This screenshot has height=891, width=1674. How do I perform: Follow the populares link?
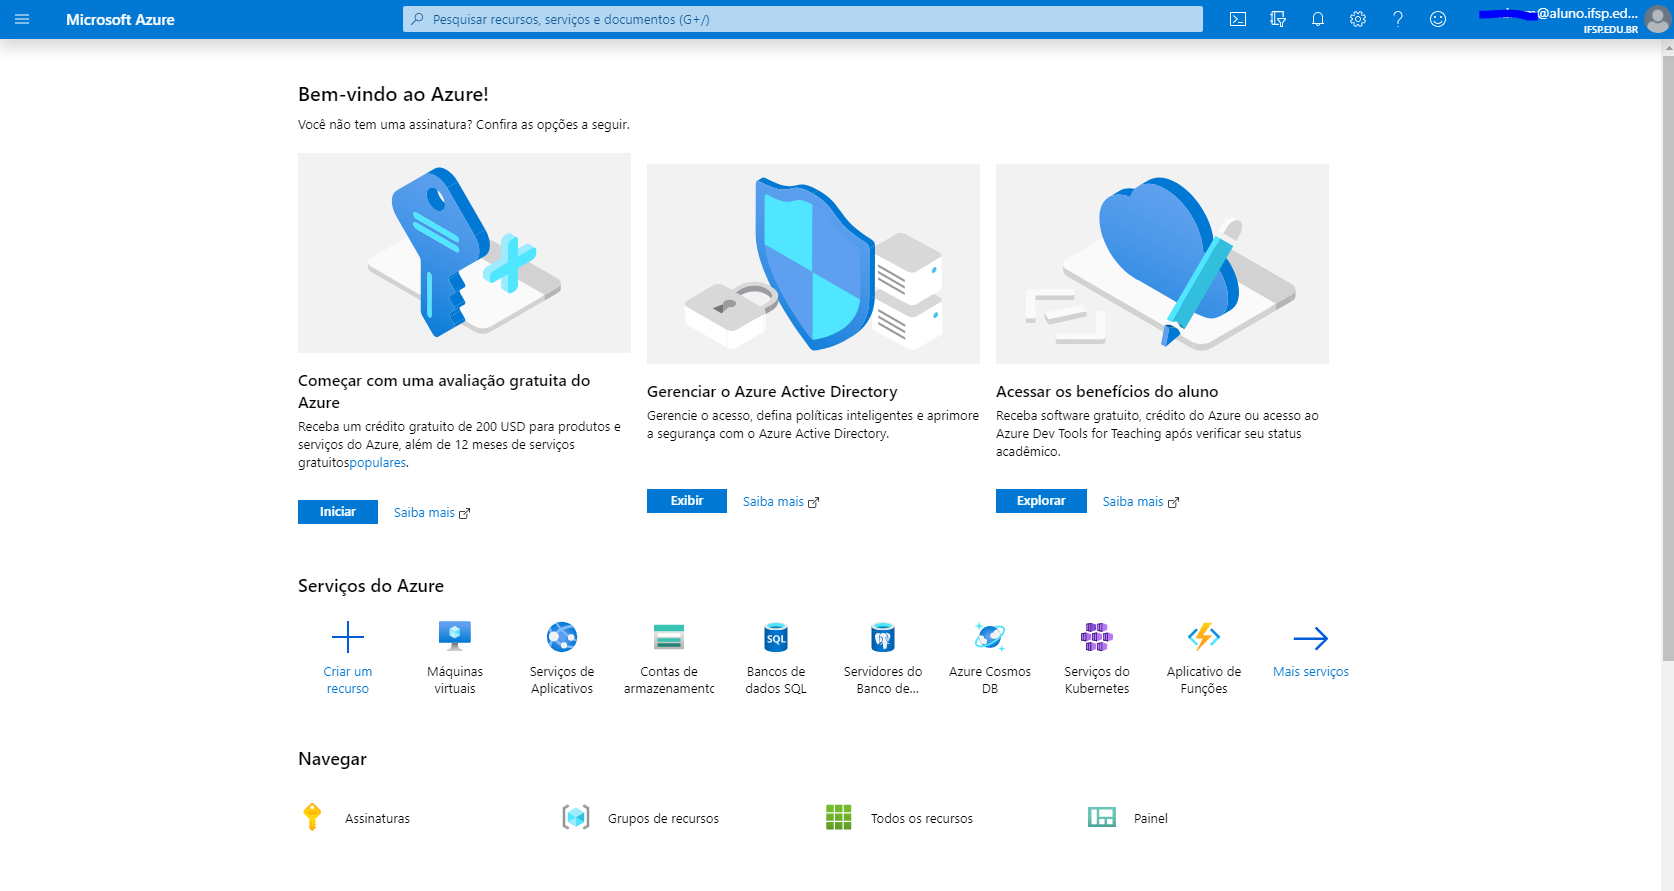point(377,463)
